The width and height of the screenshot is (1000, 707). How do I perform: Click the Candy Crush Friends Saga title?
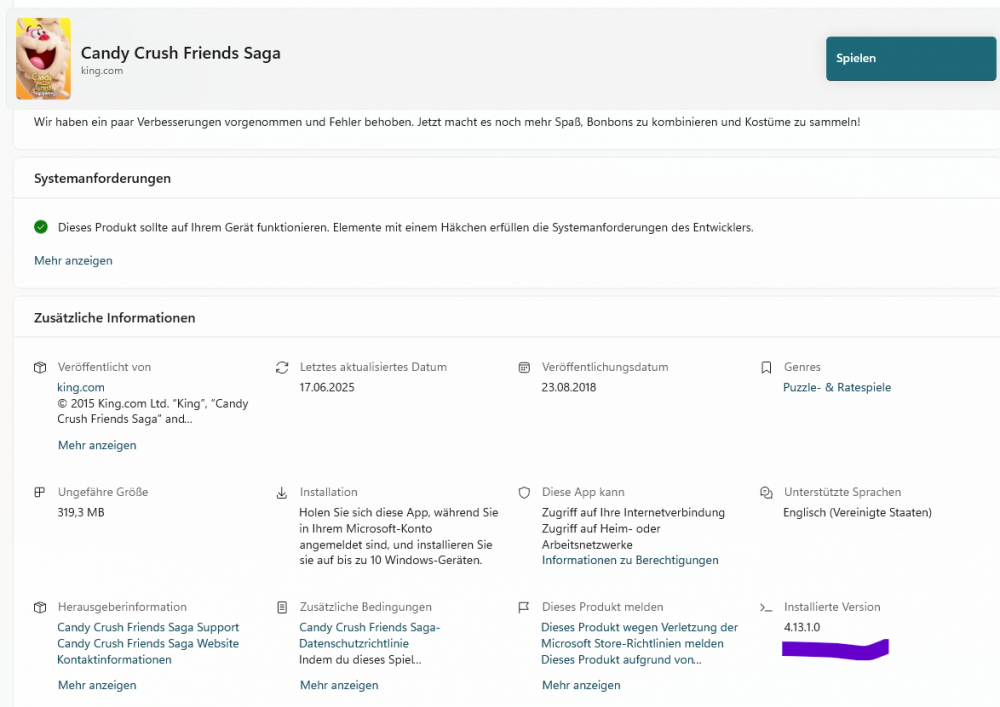coord(180,53)
